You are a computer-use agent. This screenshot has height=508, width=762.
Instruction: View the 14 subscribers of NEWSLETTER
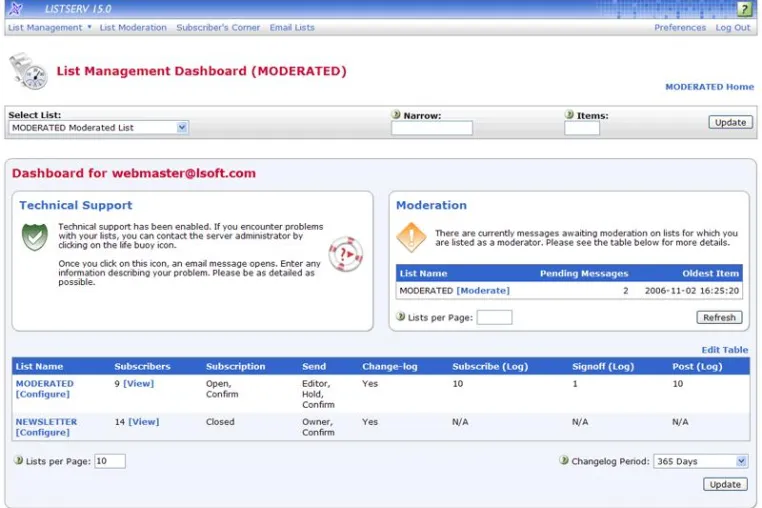point(144,422)
